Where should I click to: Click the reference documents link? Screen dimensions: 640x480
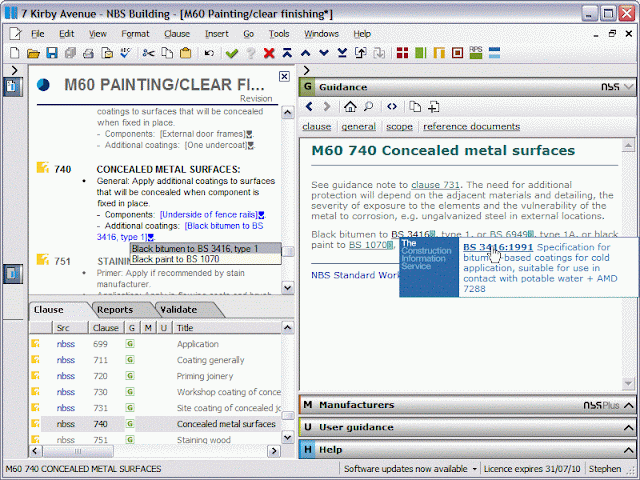coord(471,127)
